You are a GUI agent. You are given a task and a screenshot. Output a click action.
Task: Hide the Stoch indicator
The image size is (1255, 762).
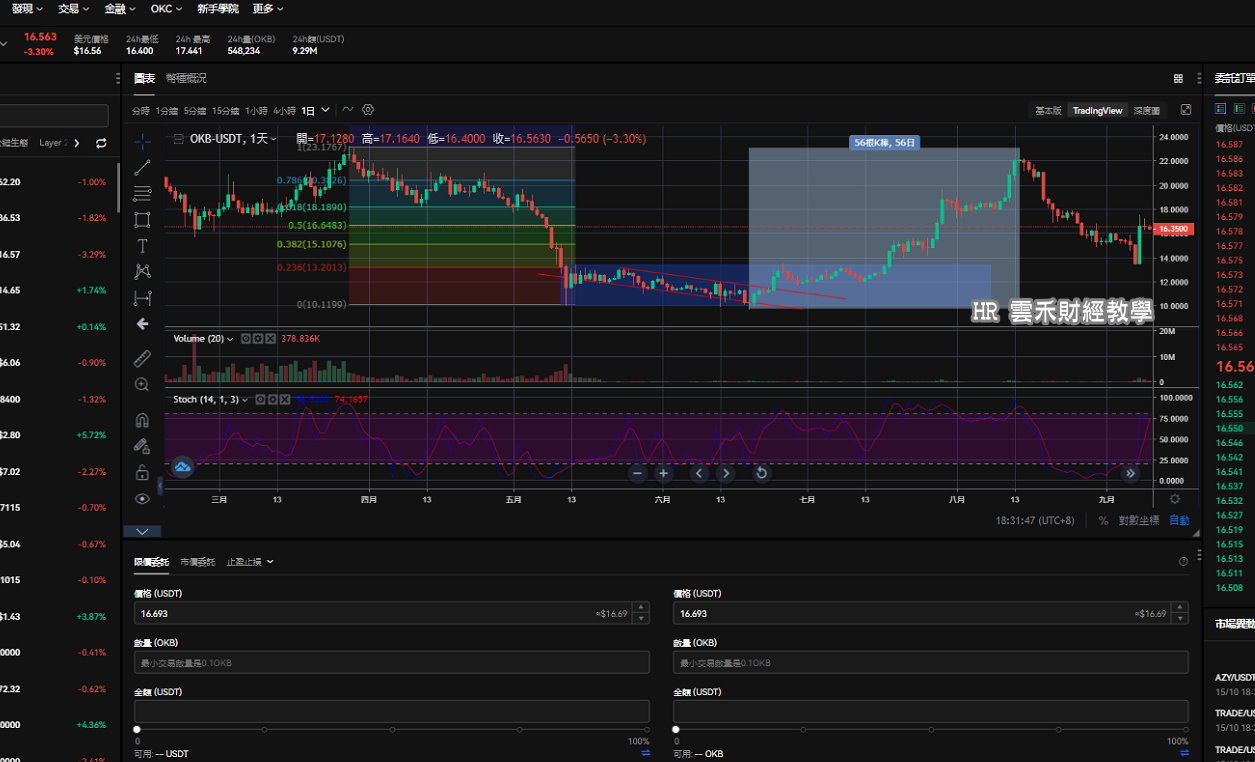click(260, 399)
